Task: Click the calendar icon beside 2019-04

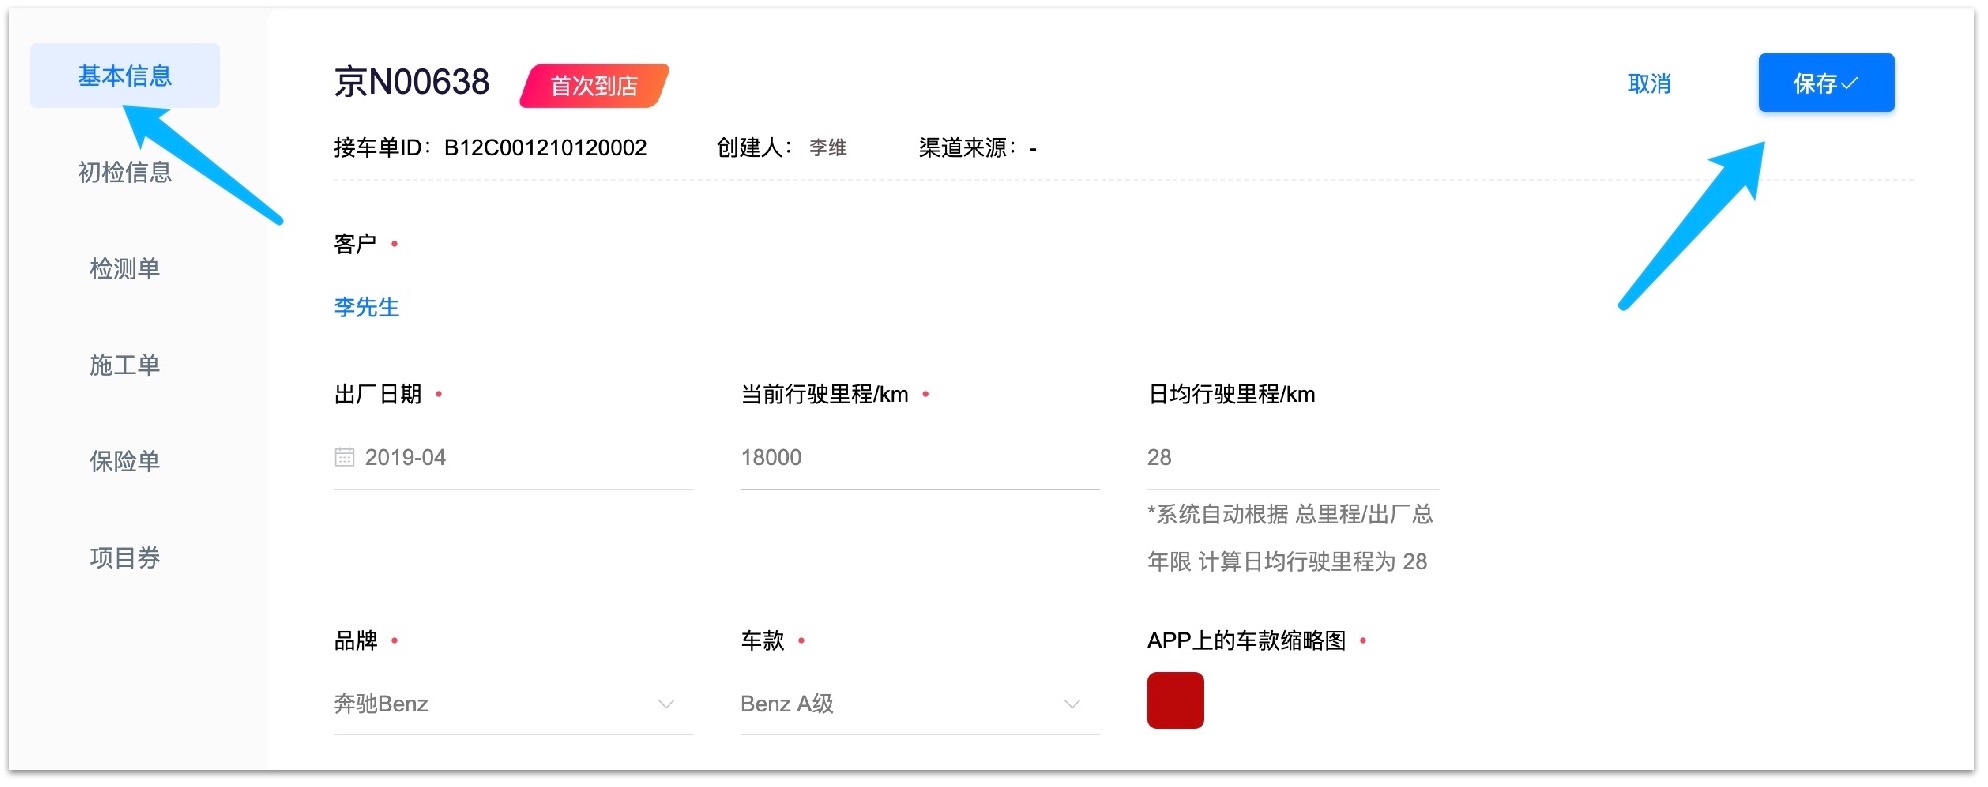Action: 344,457
